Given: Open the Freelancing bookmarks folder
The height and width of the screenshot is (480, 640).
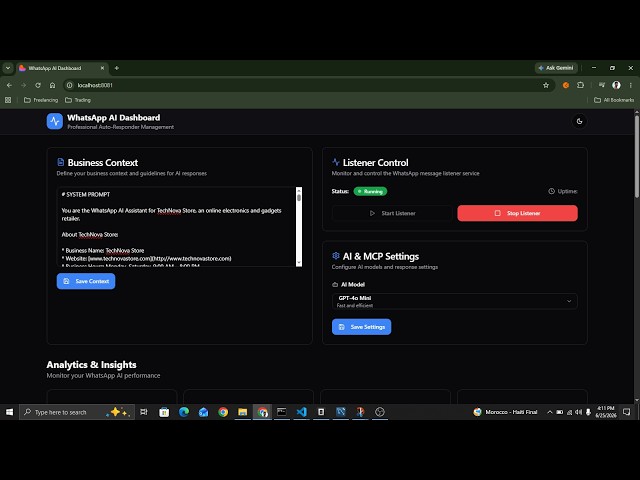Looking at the screenshot, I should tap(41, 100).
